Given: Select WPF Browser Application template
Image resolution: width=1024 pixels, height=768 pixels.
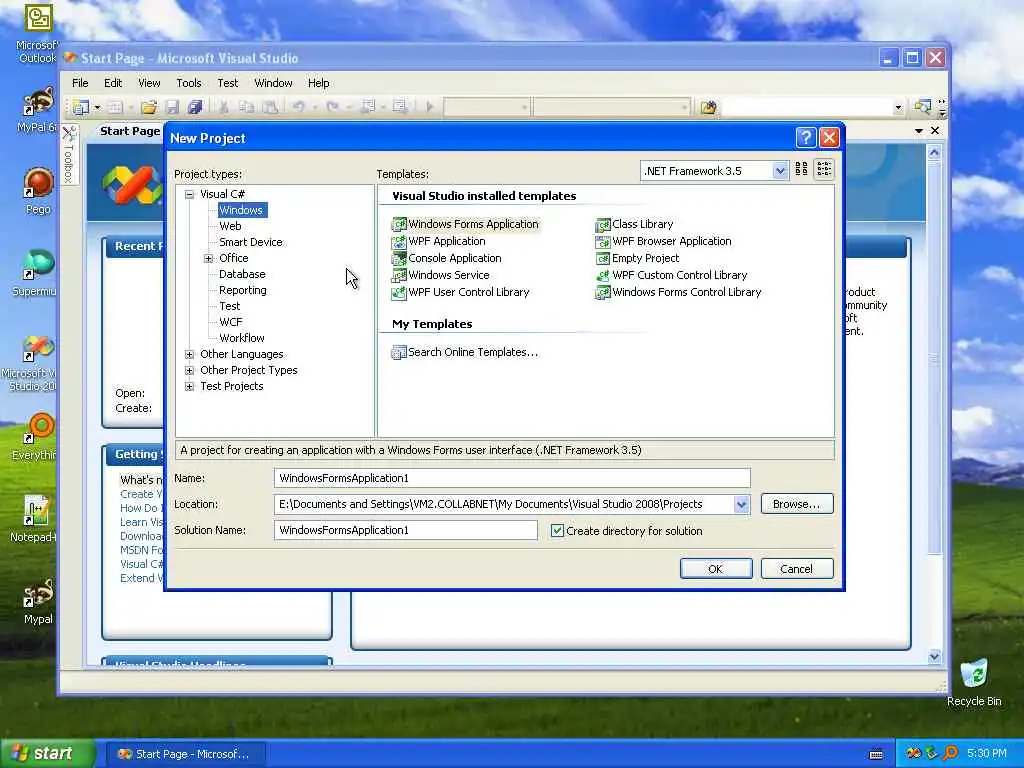Looking at the screenshot, I should [664, 241].
